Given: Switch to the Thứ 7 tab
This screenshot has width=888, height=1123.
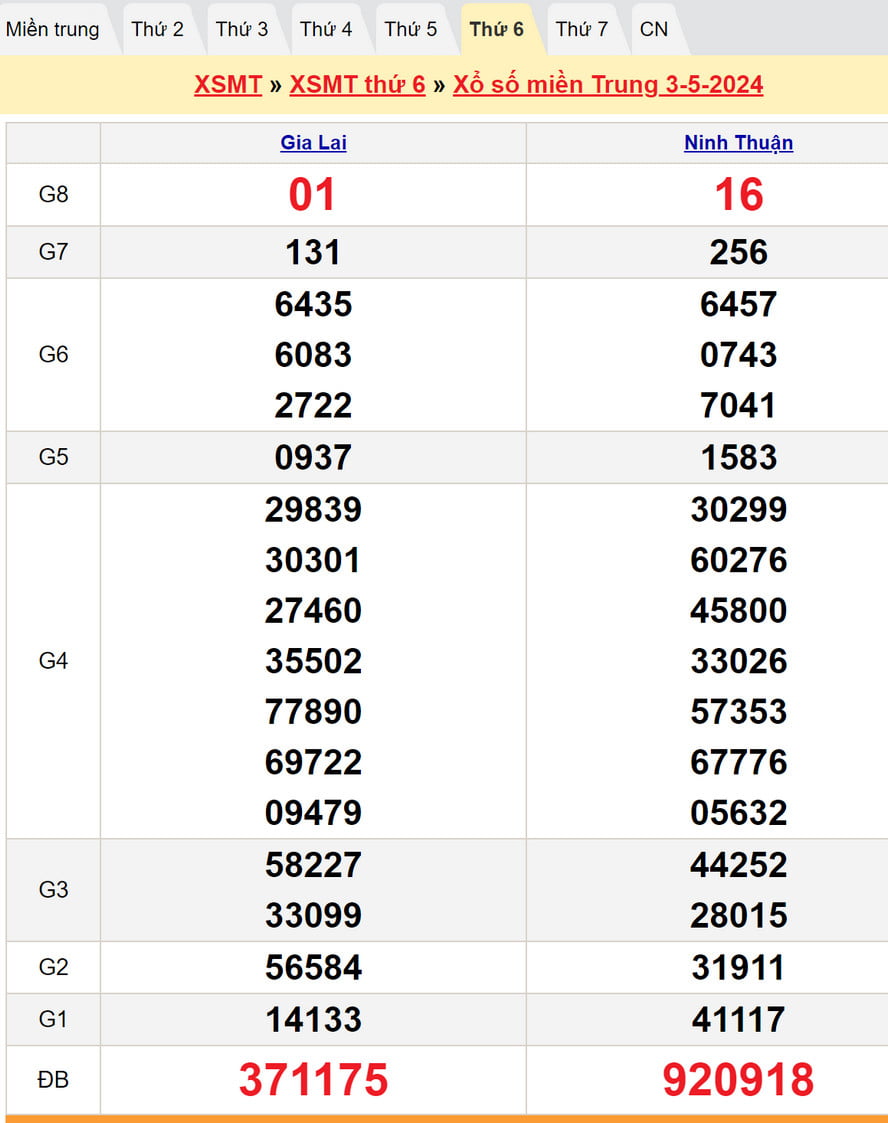Looking at the screenshot, I should click(581, 29).
